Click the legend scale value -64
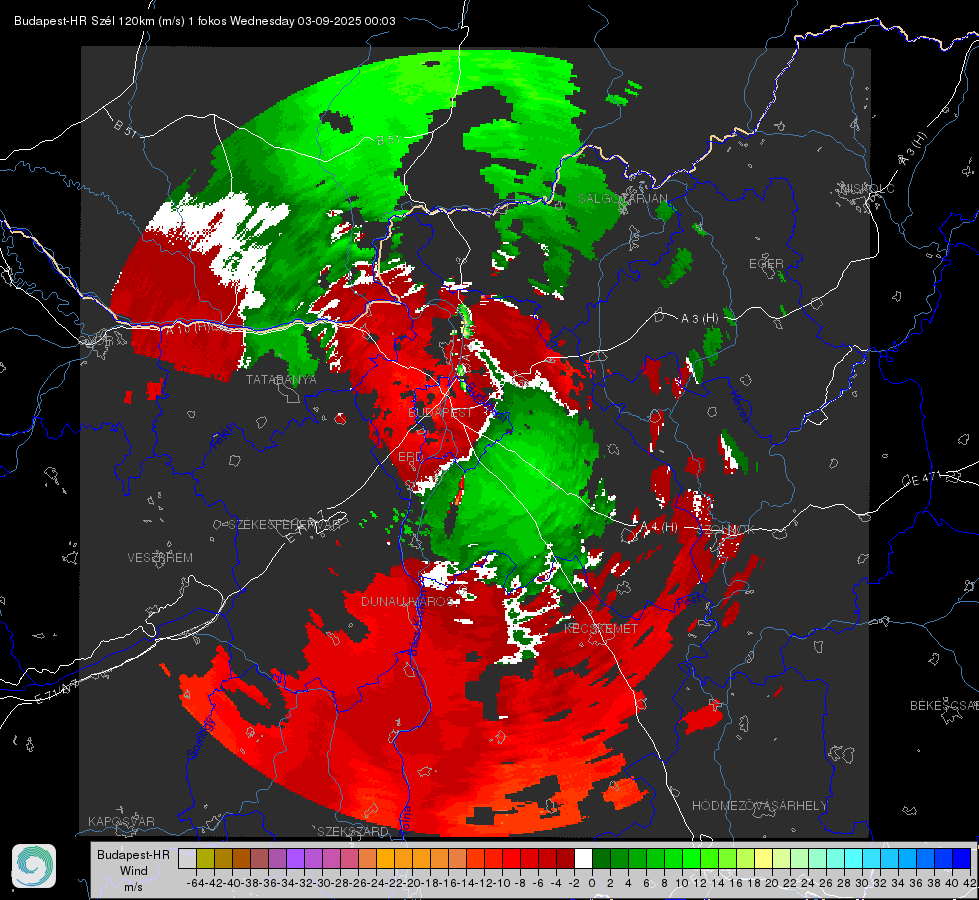This screenshot has width=979, height=900. point(196,884)
